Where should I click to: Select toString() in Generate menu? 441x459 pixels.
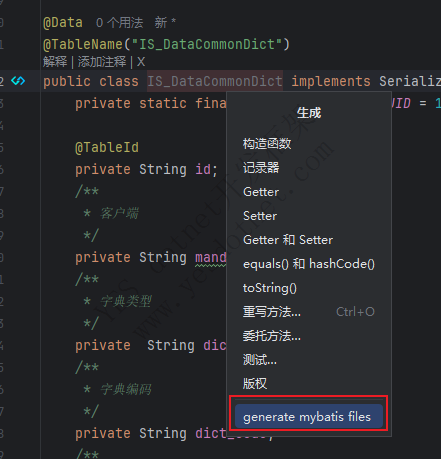point(270,288)
